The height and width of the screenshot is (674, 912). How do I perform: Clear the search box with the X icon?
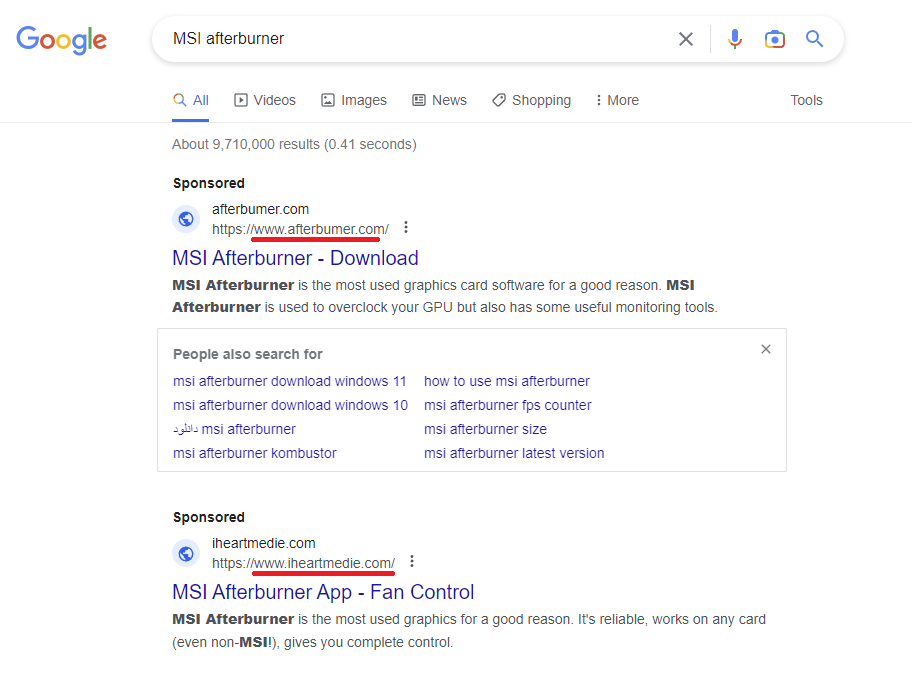686,39
